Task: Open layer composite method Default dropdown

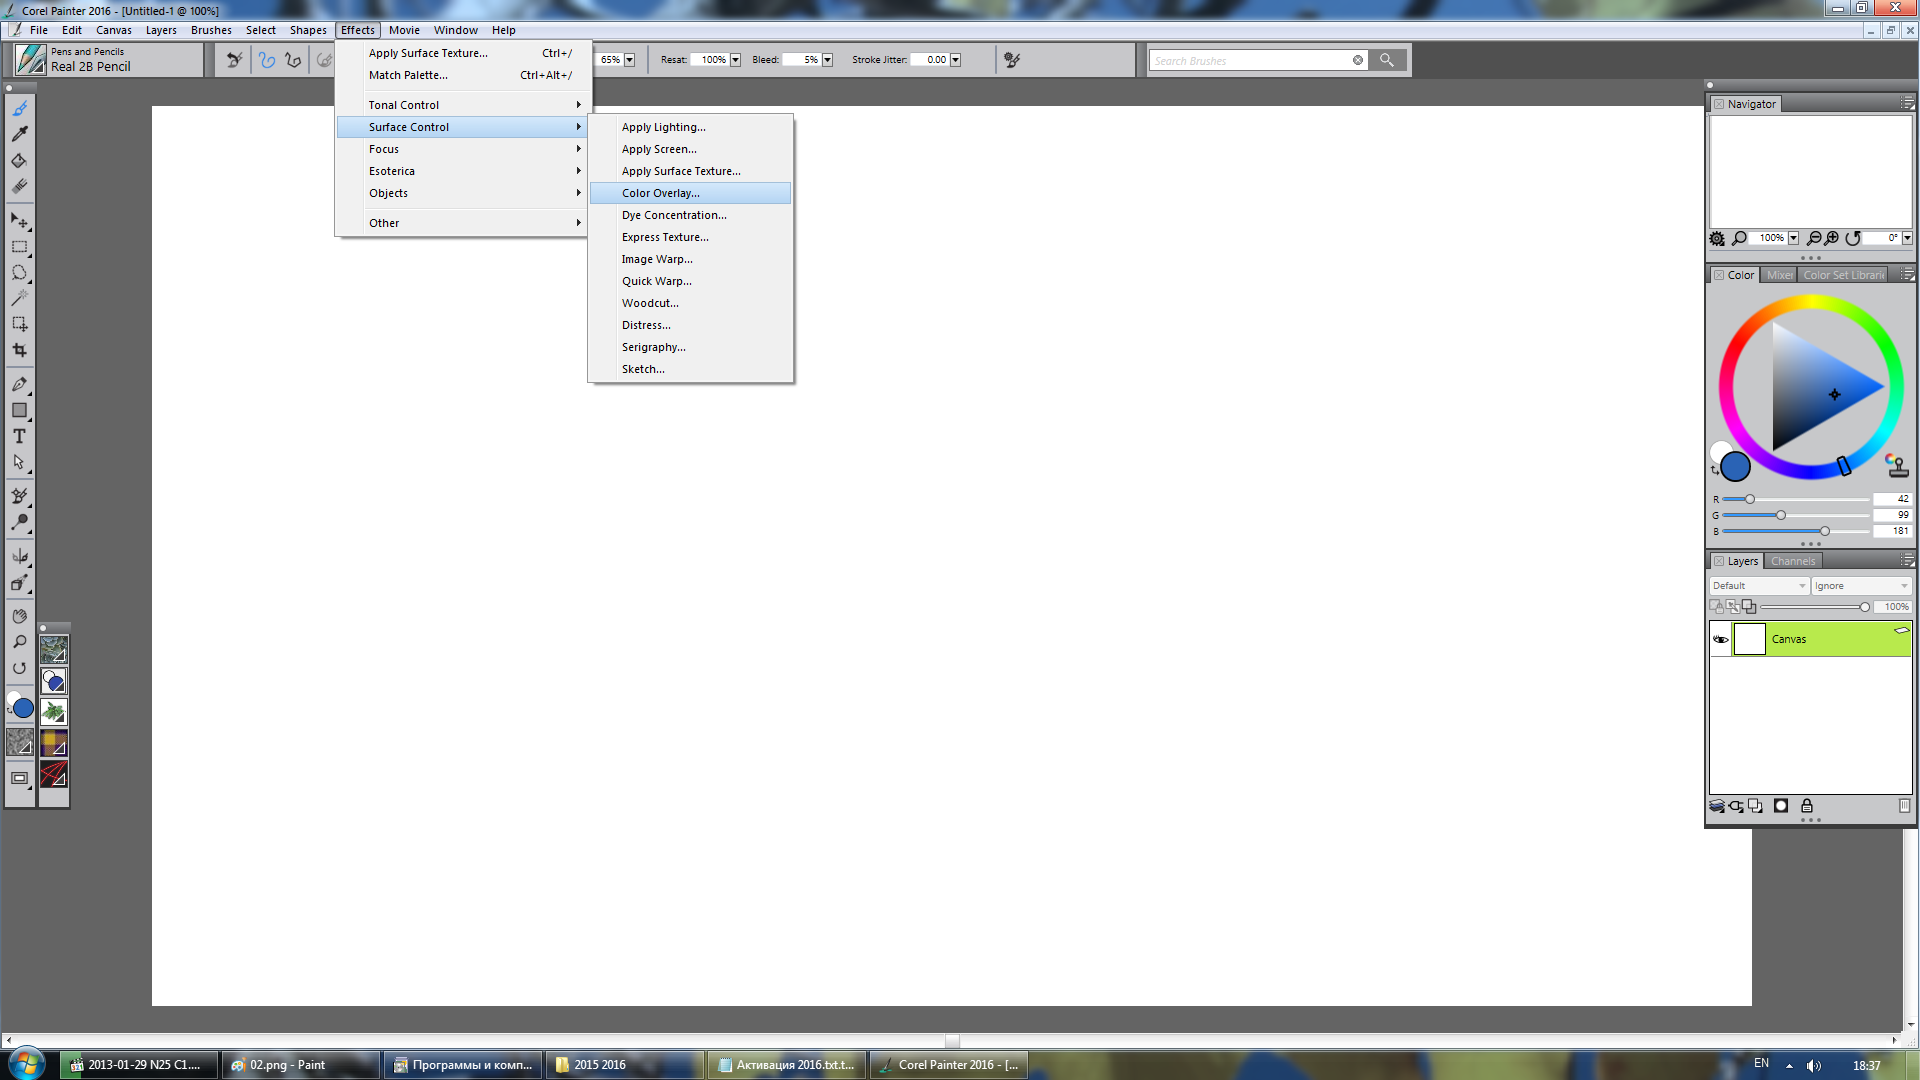Action: pyautogui.click(x=1759, y=586)
